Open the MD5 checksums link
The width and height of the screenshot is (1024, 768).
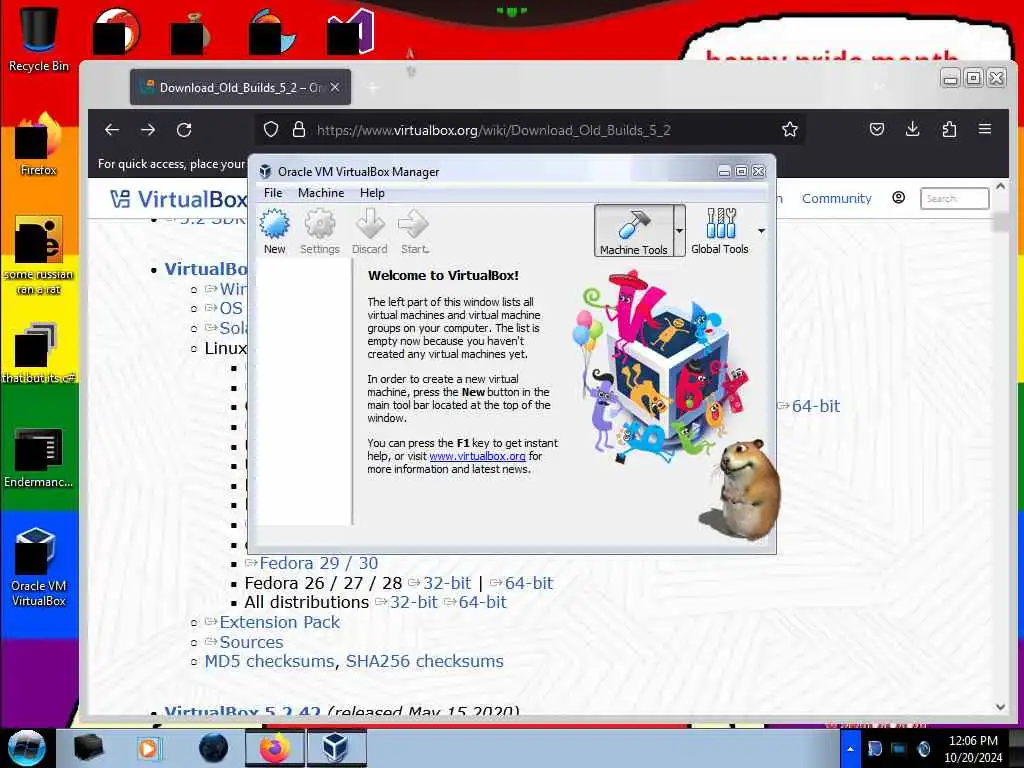click(269, 662)
